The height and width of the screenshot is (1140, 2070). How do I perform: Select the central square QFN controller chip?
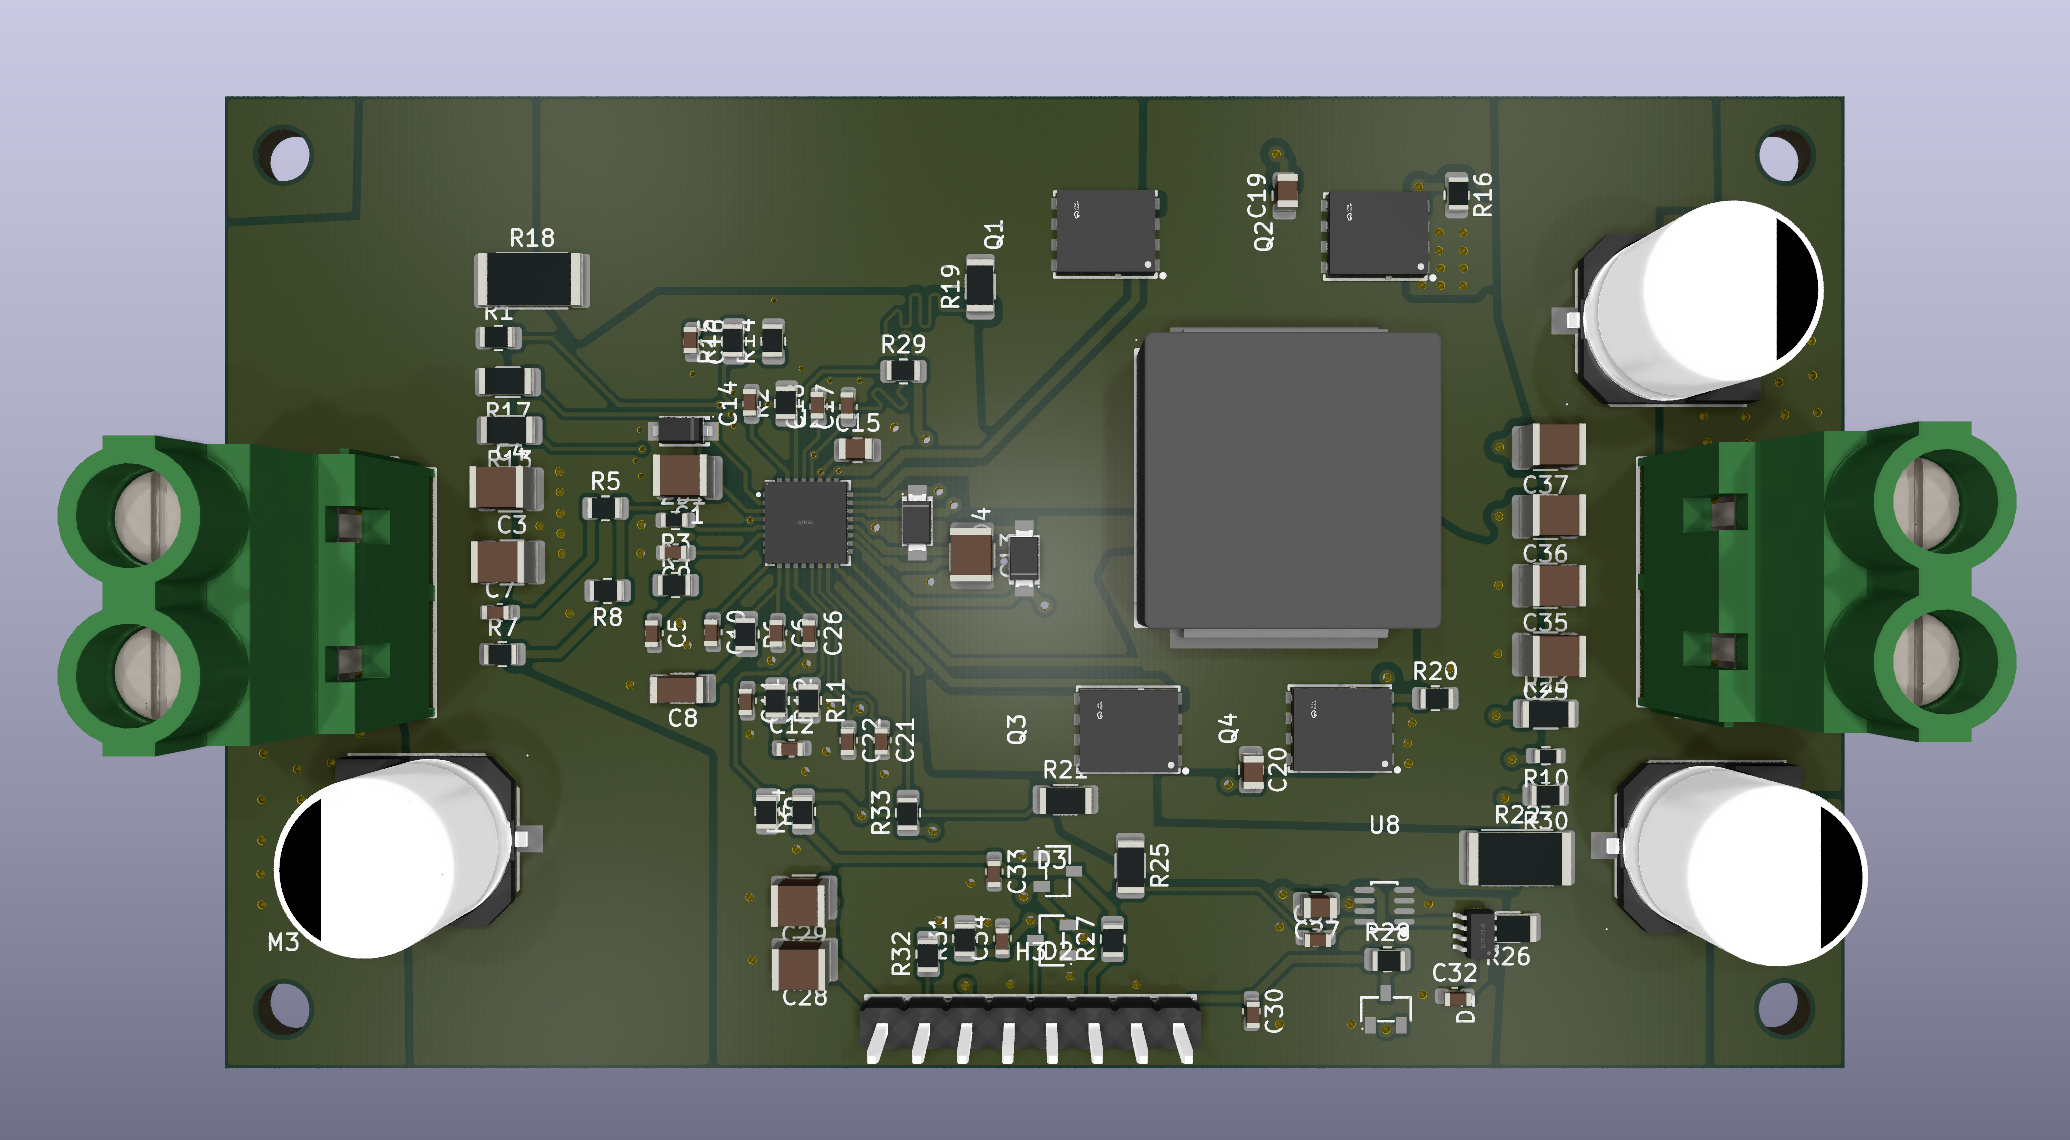tap(807, 522)
